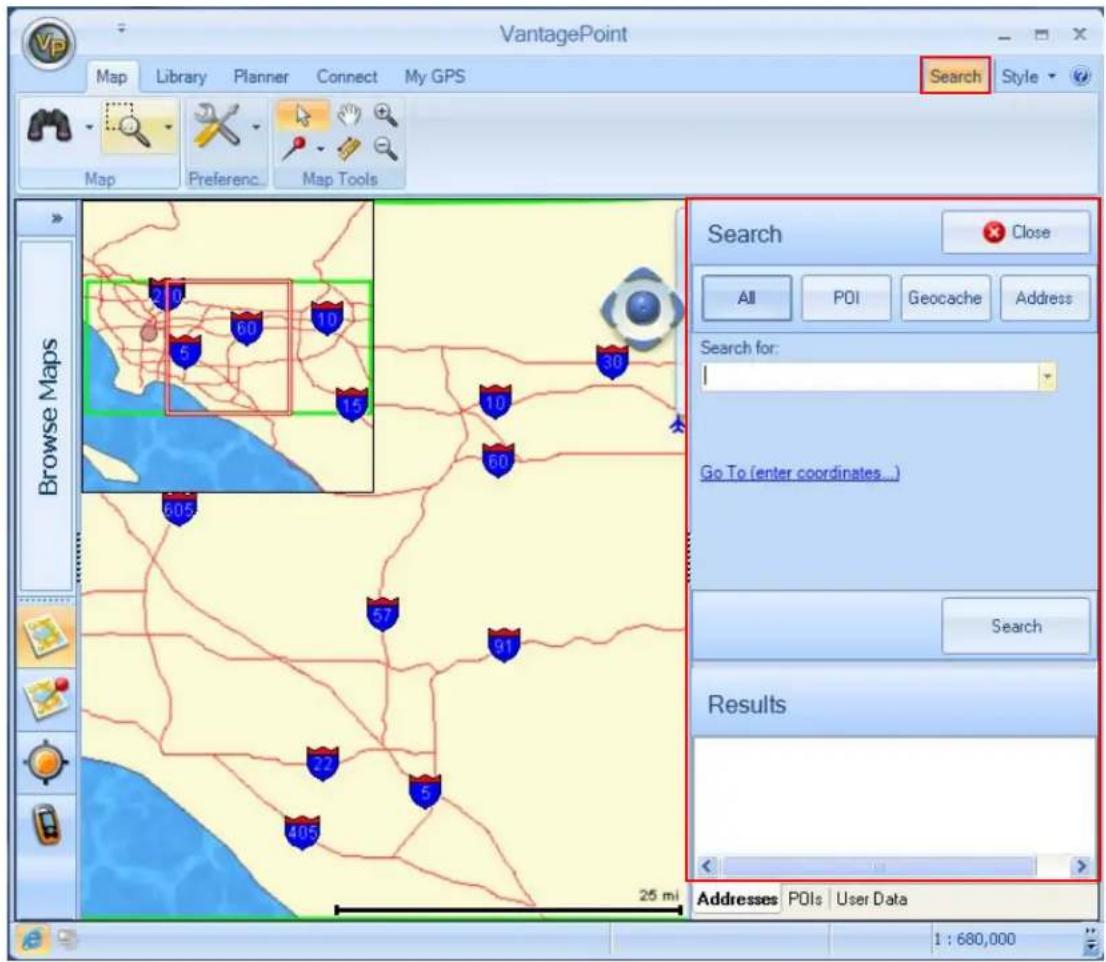Select the zoom-to-area magnifier tool
The height and width of the screenshot is (962, 1106).
click(x=128, y=125)
